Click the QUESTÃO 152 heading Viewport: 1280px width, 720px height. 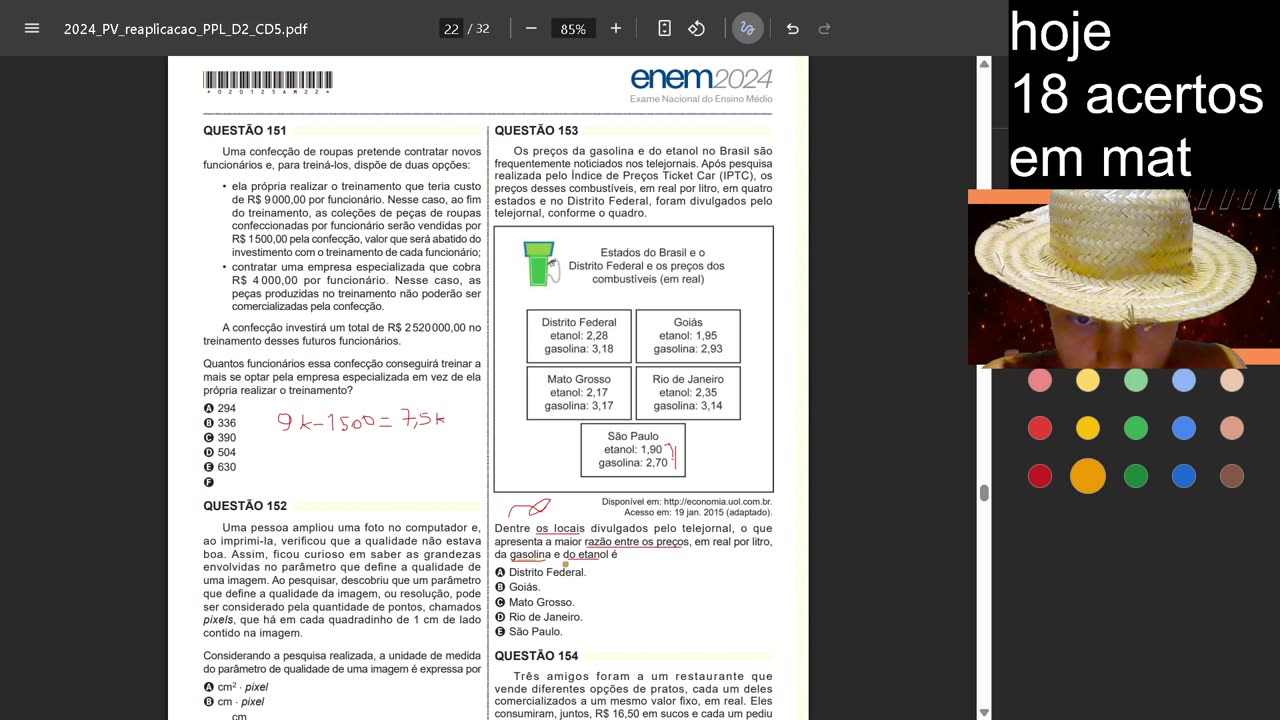coord(245,506)
